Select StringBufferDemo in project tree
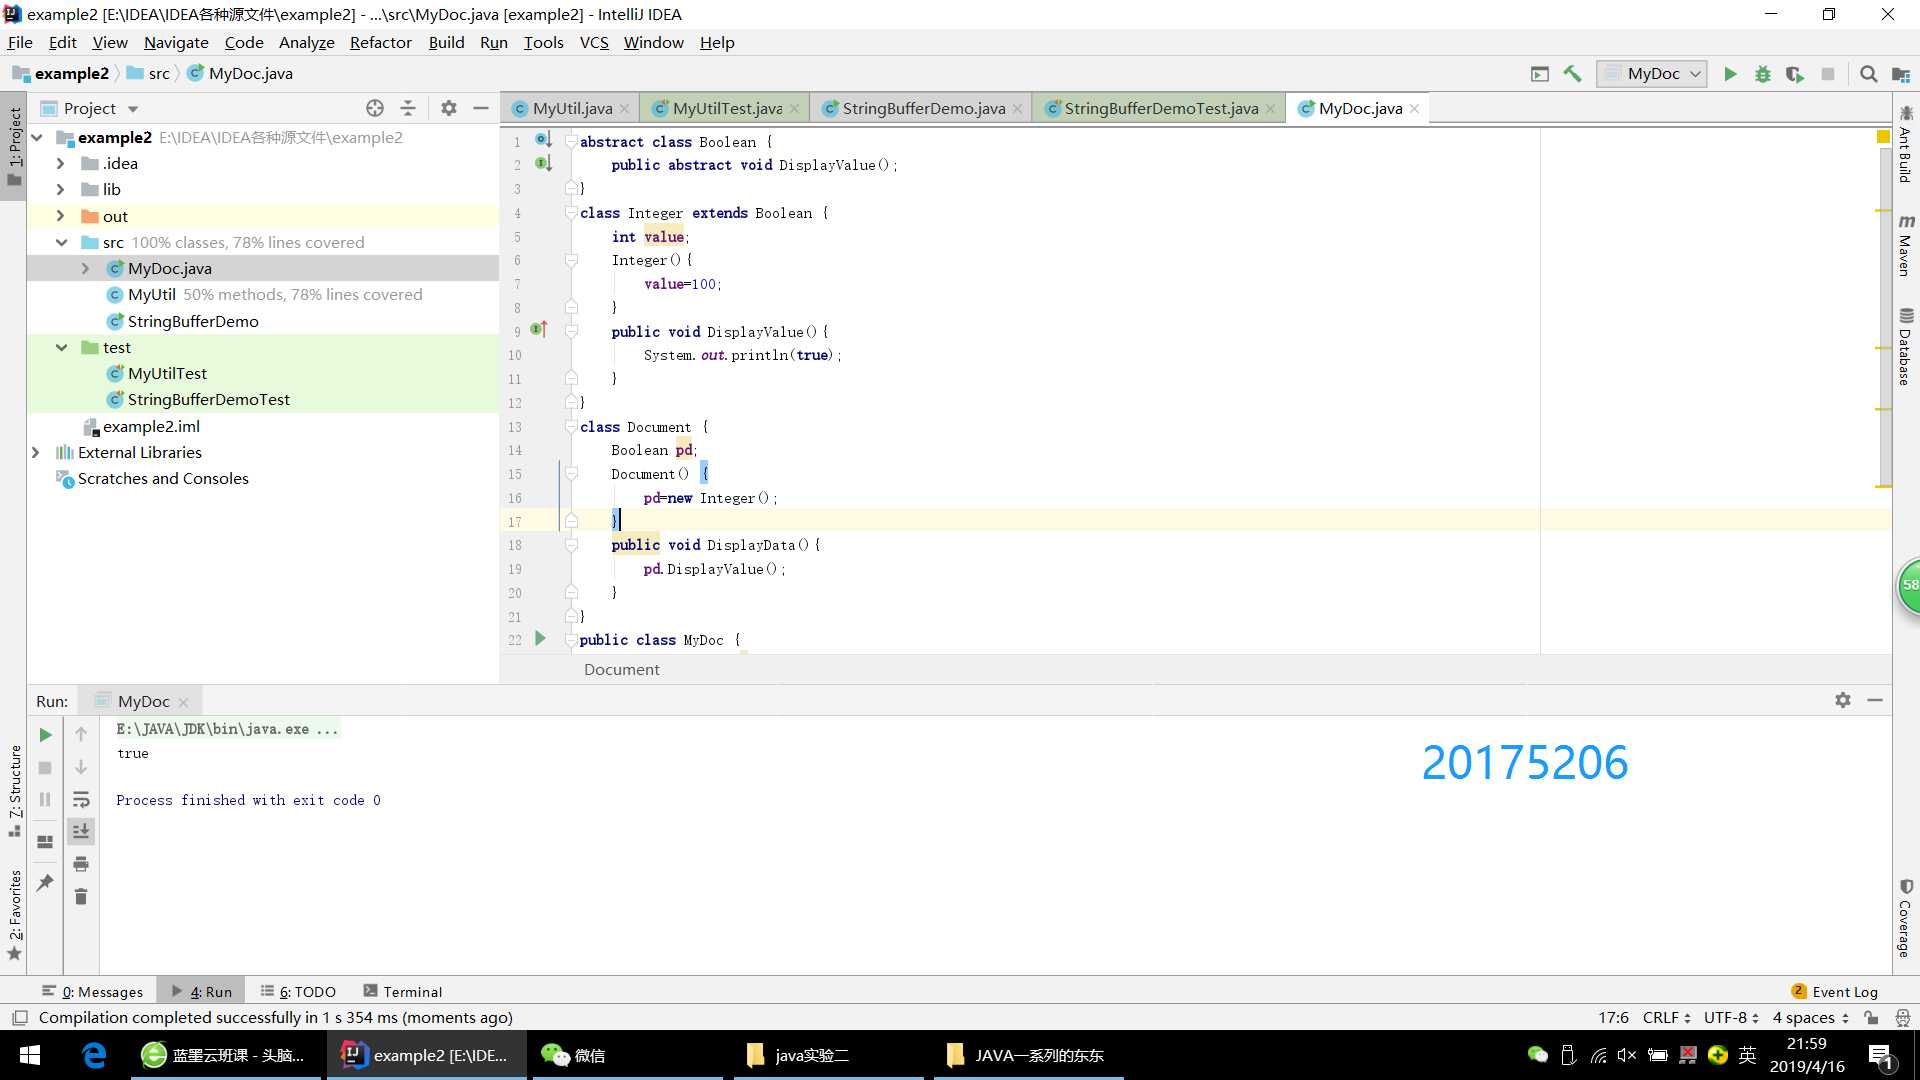The width and height of the screenshot is (1920, 1080). pyautogui.click(x=192, y=321)
